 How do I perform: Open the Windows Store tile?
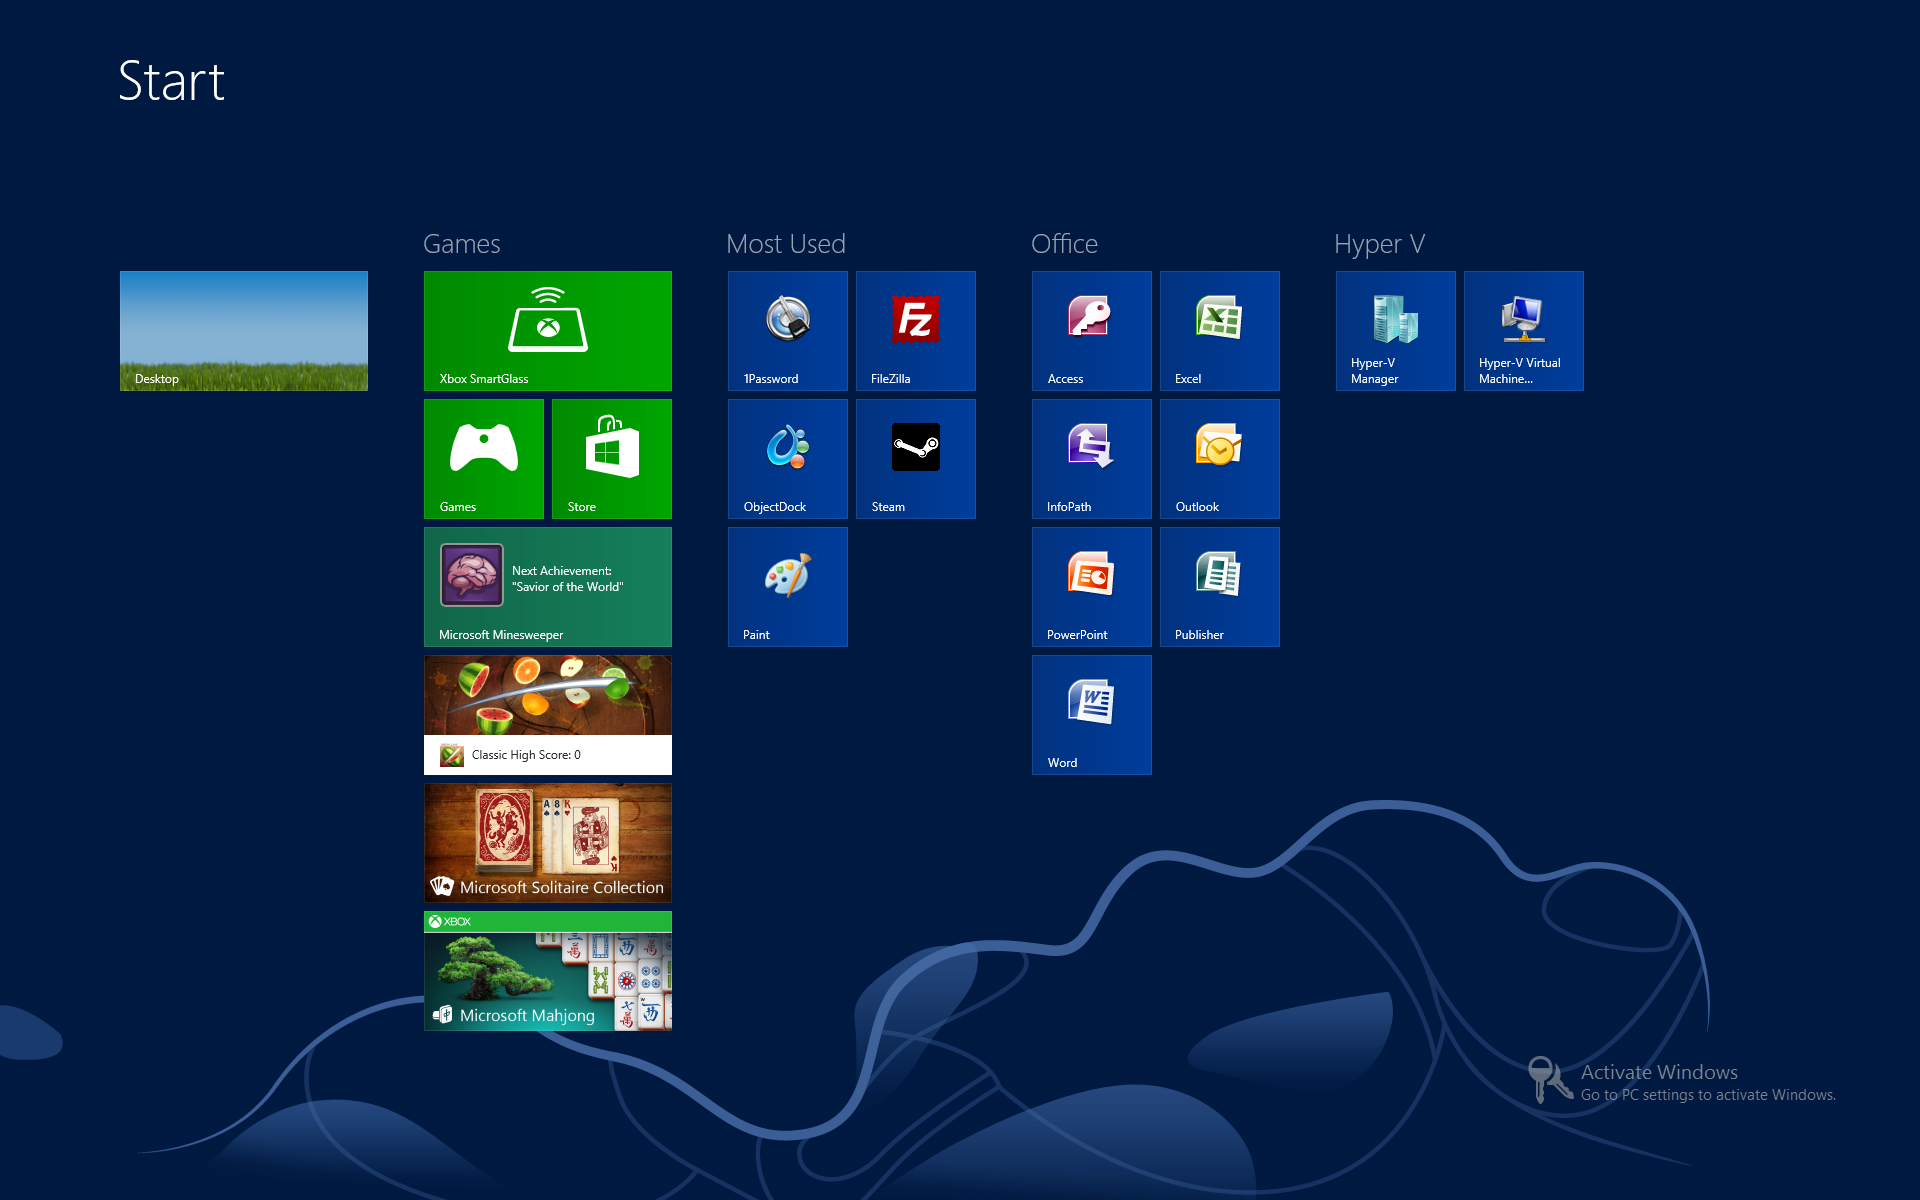coord(612,459)
